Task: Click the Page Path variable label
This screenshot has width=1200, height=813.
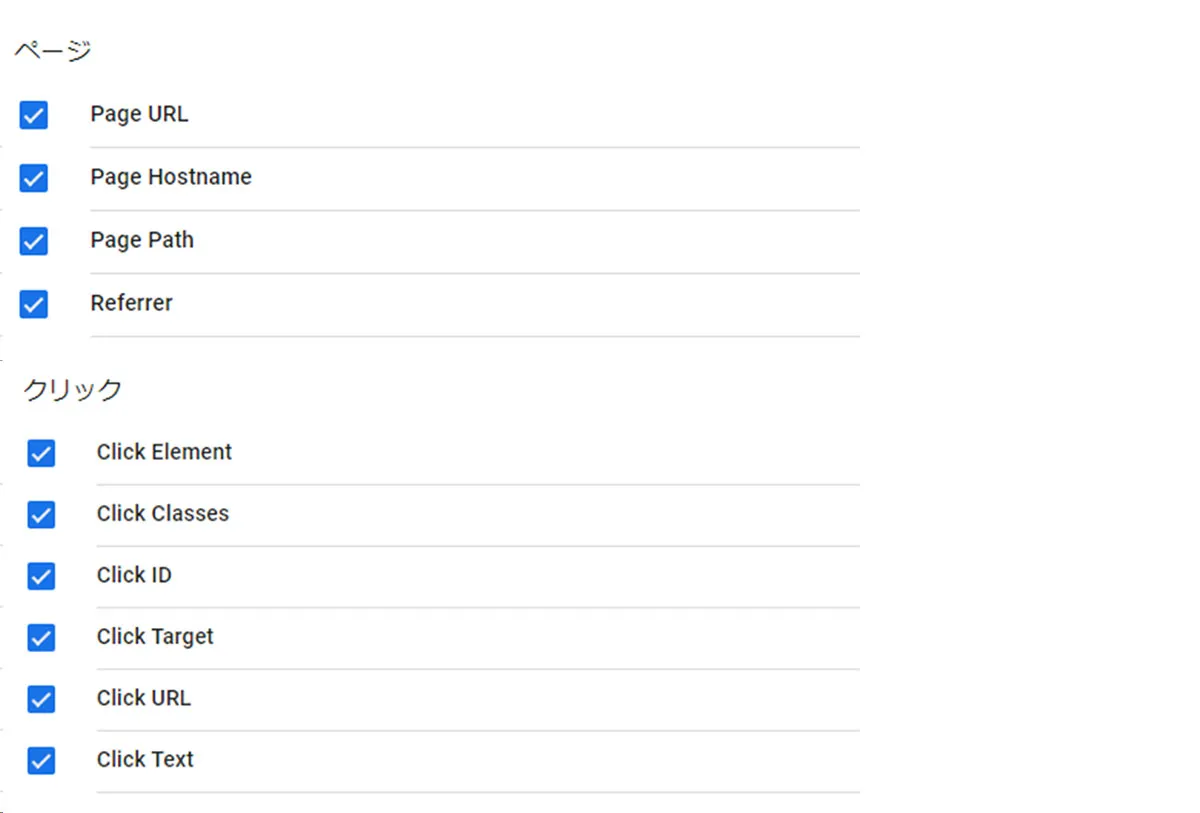Action: [x=142, y=240]
